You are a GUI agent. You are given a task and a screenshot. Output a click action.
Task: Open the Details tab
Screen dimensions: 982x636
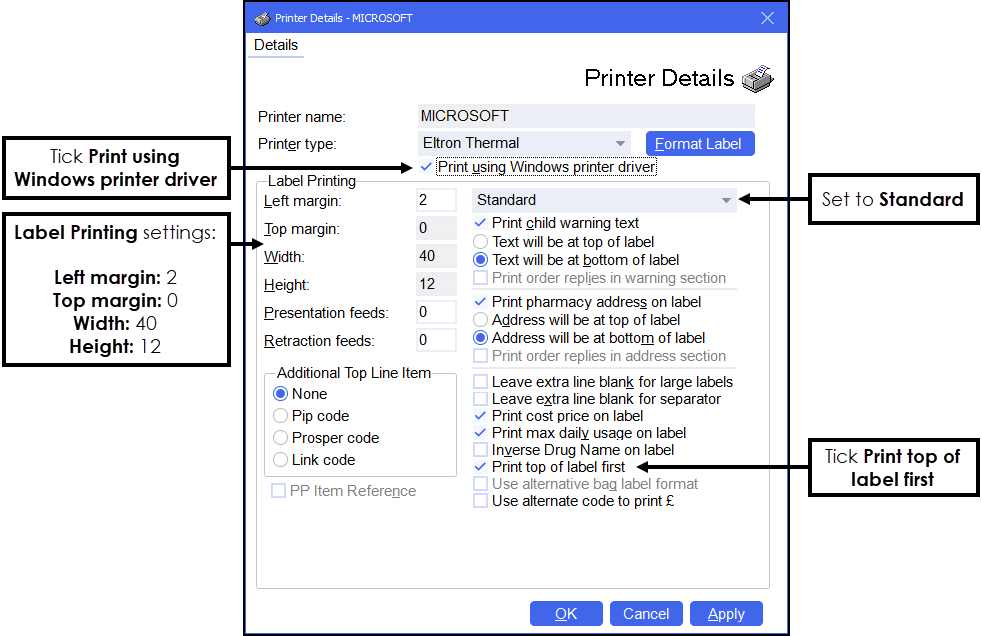click(x=276, y=45)
